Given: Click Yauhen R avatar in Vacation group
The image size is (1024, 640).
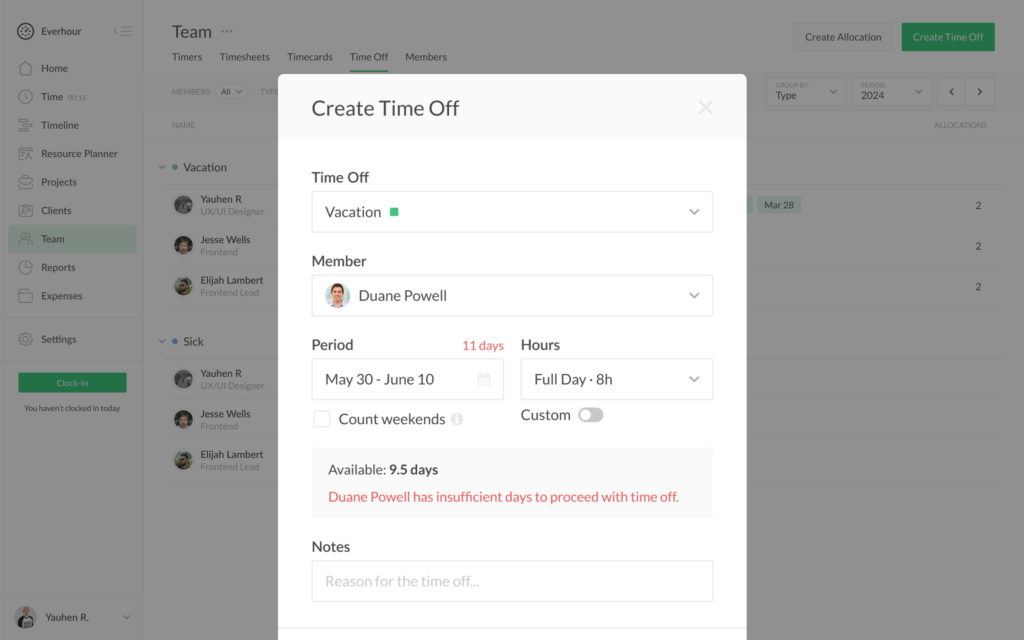Looking at the screenshot, I should (184, 205).
